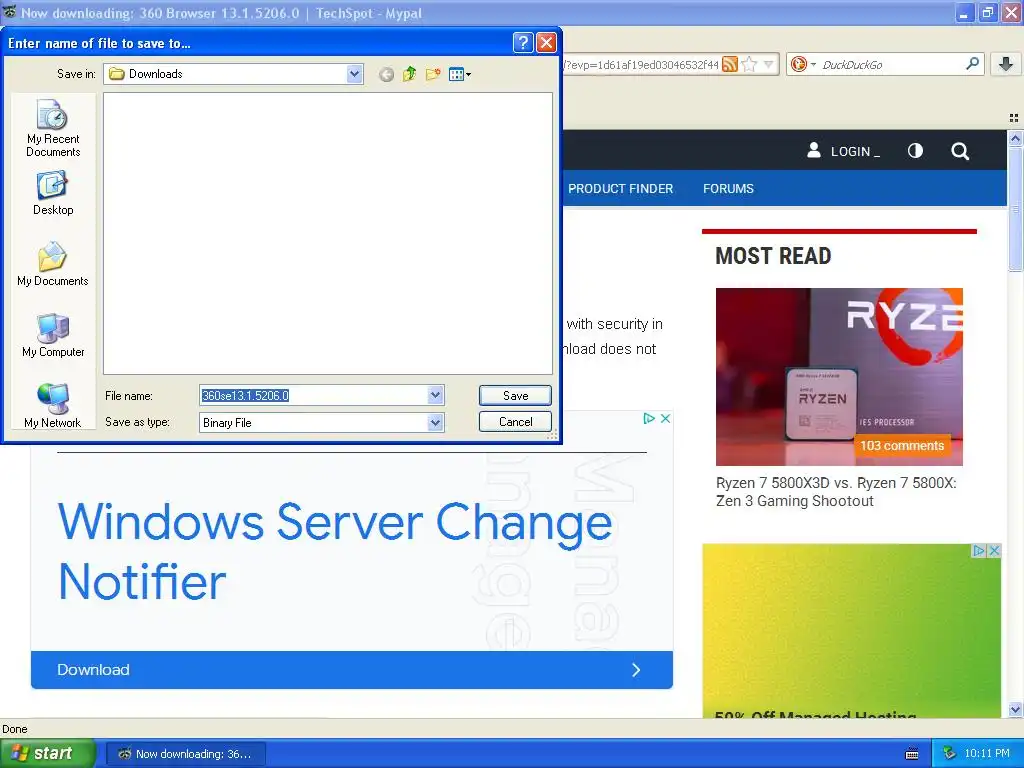
Task: Open My Documents place in dialog
Action: (x=53, y=264)
